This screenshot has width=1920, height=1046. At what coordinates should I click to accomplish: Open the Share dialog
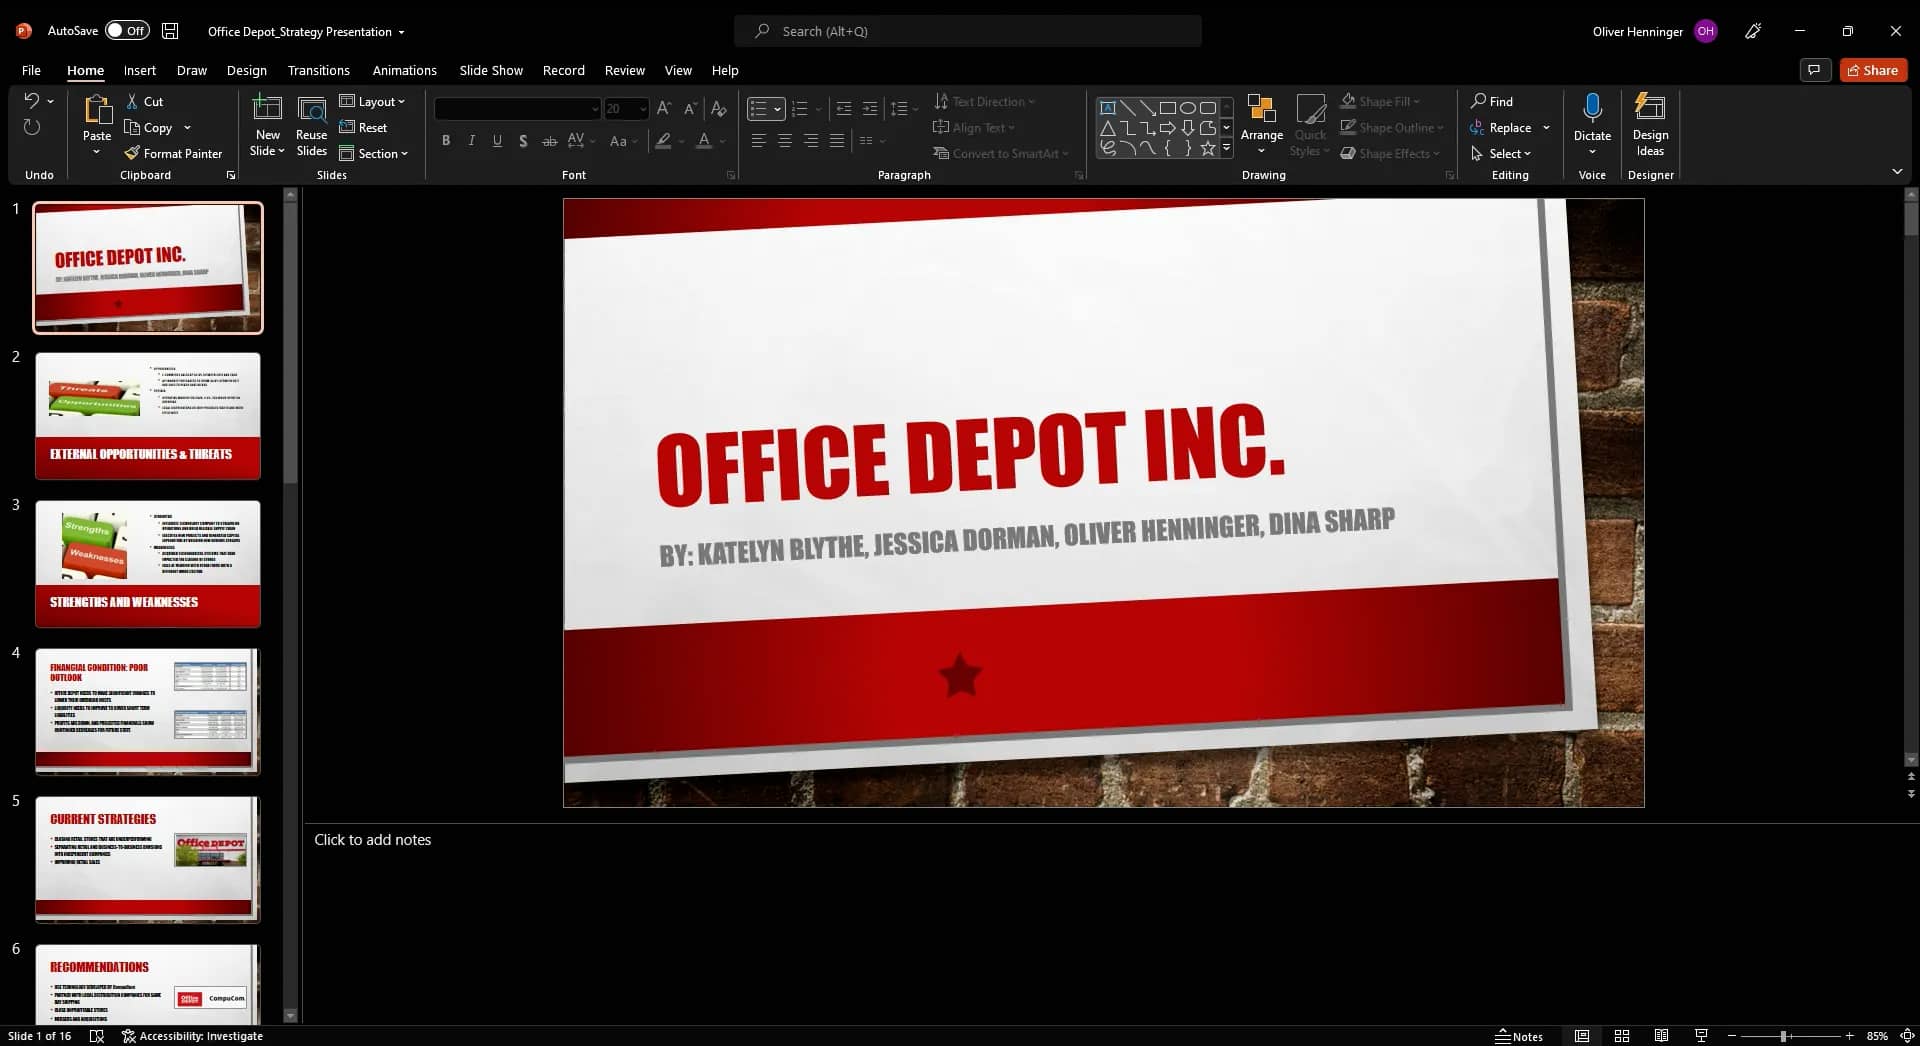click(1872, 70)
